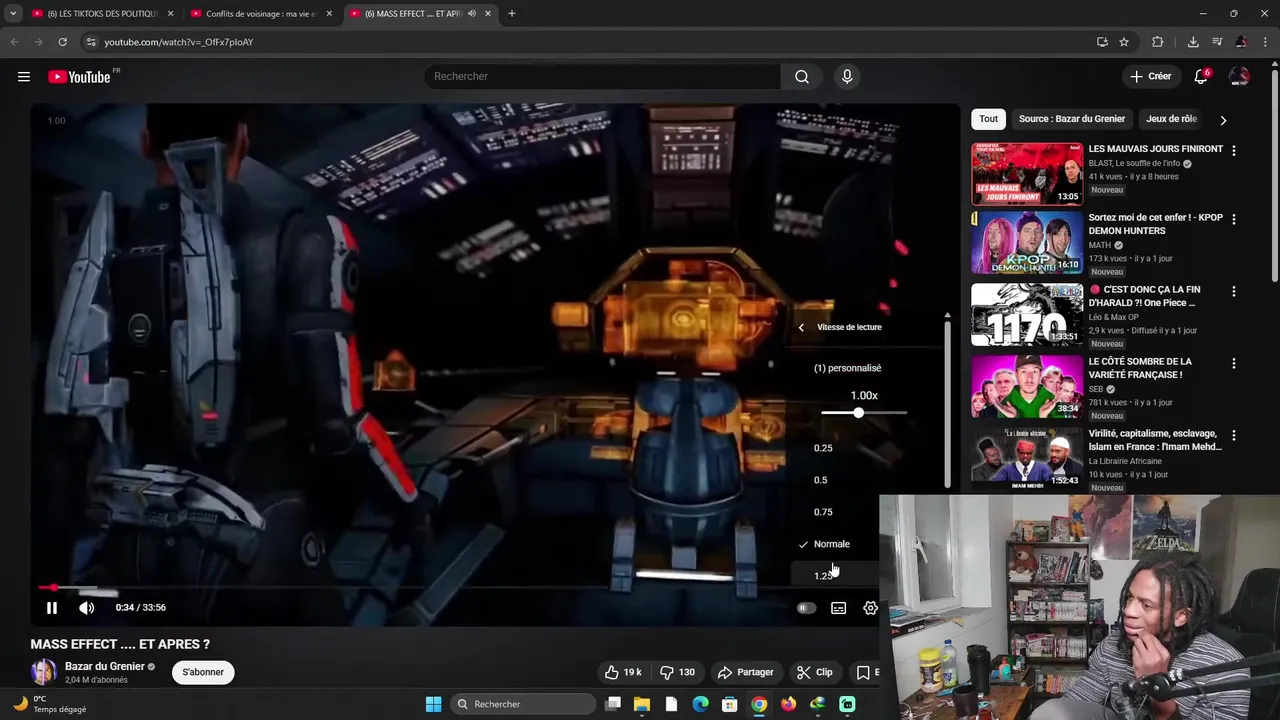
Task: Click the YouTube search input field
Action: (x=602, y=77)
